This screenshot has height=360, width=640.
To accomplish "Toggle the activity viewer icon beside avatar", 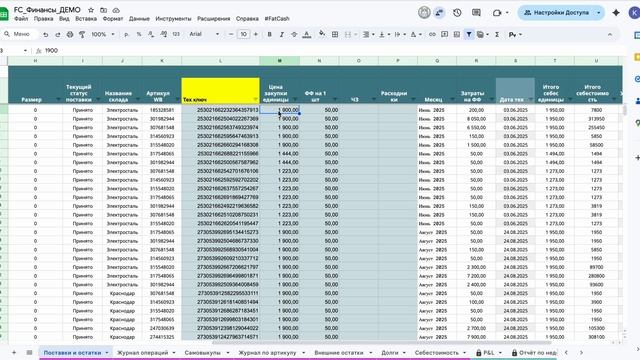I will [439, 13].
